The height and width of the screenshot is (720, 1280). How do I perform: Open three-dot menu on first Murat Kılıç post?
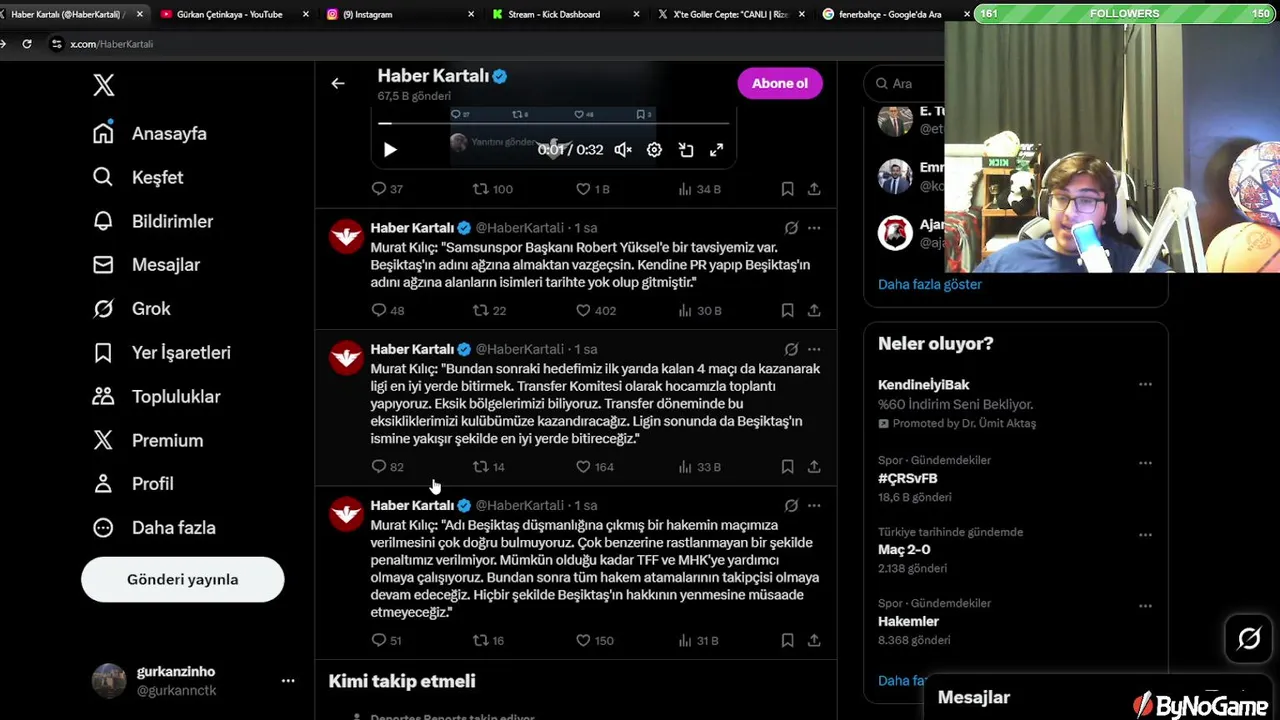814,228
